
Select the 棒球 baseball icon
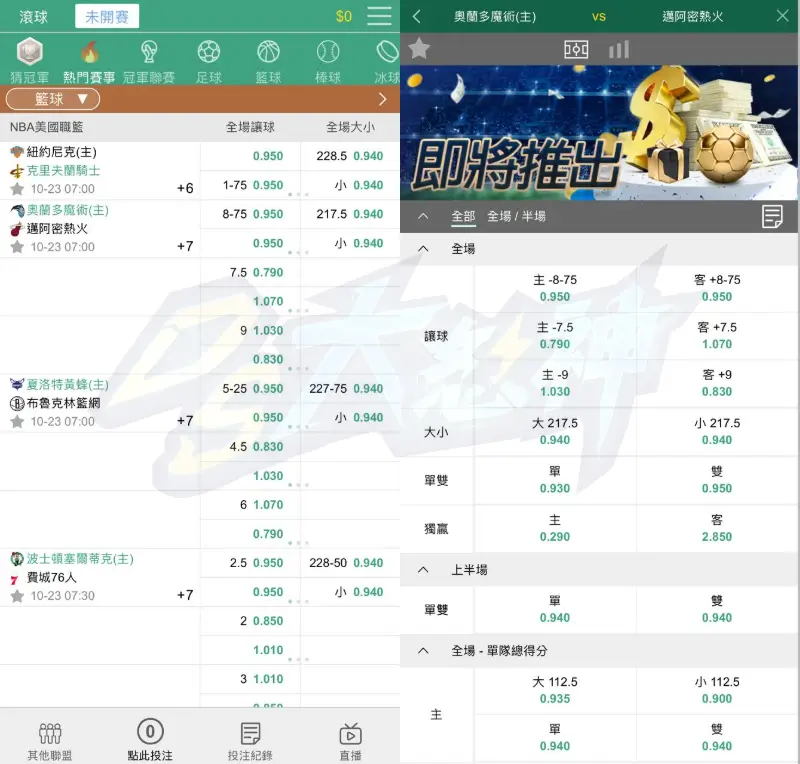pos(328,52)
